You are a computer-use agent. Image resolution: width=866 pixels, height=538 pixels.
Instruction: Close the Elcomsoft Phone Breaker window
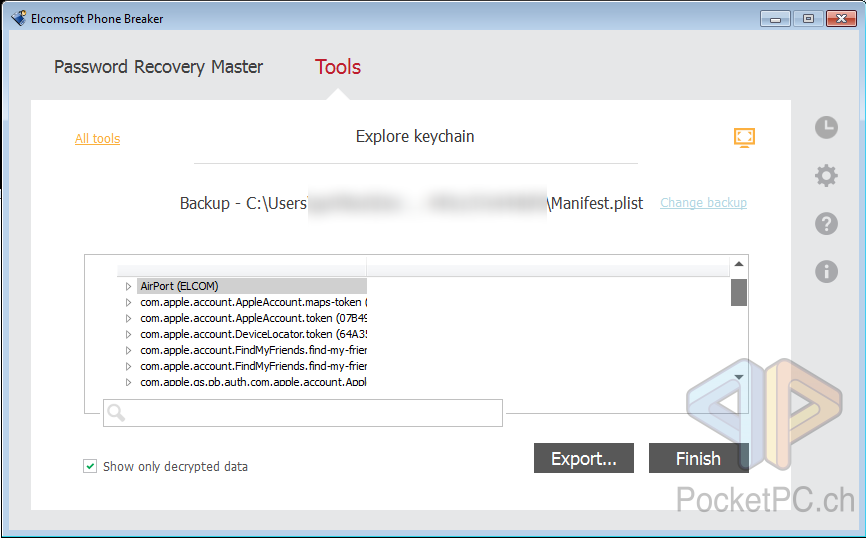point(841,19)
